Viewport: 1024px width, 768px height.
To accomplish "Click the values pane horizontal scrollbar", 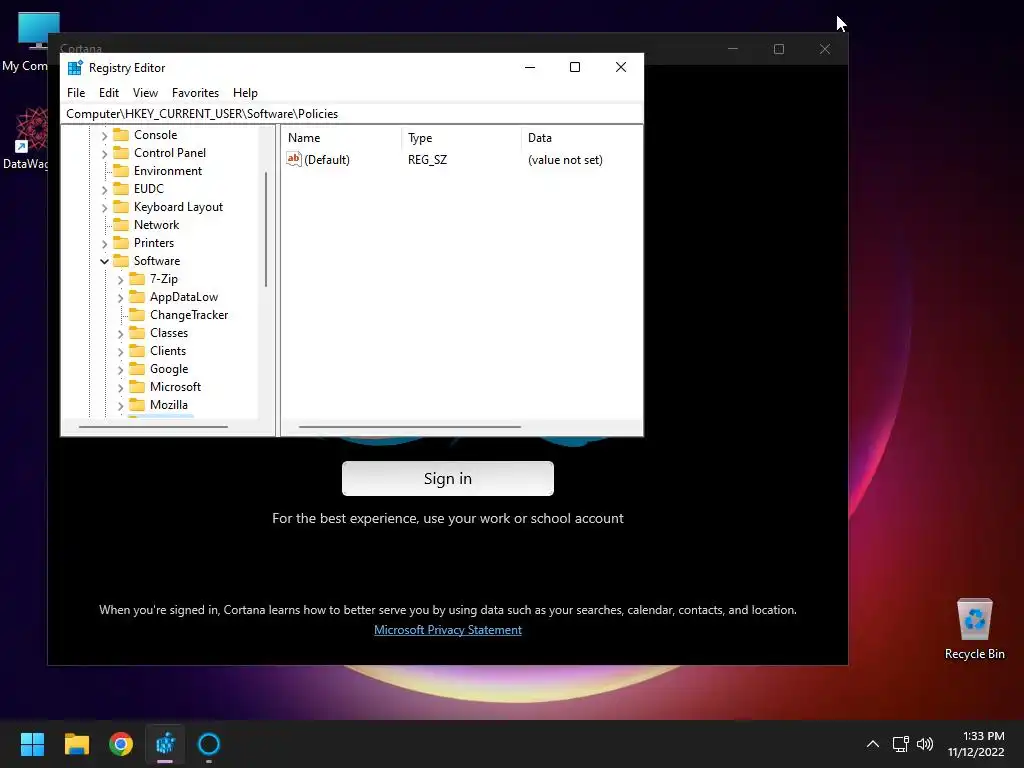I will (409, 427).
